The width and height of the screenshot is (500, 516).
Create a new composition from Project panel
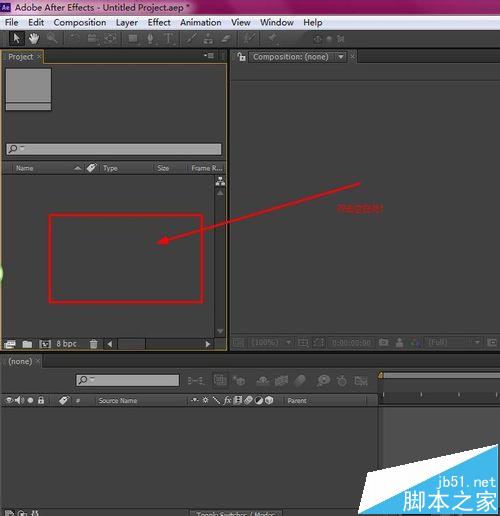45,344
